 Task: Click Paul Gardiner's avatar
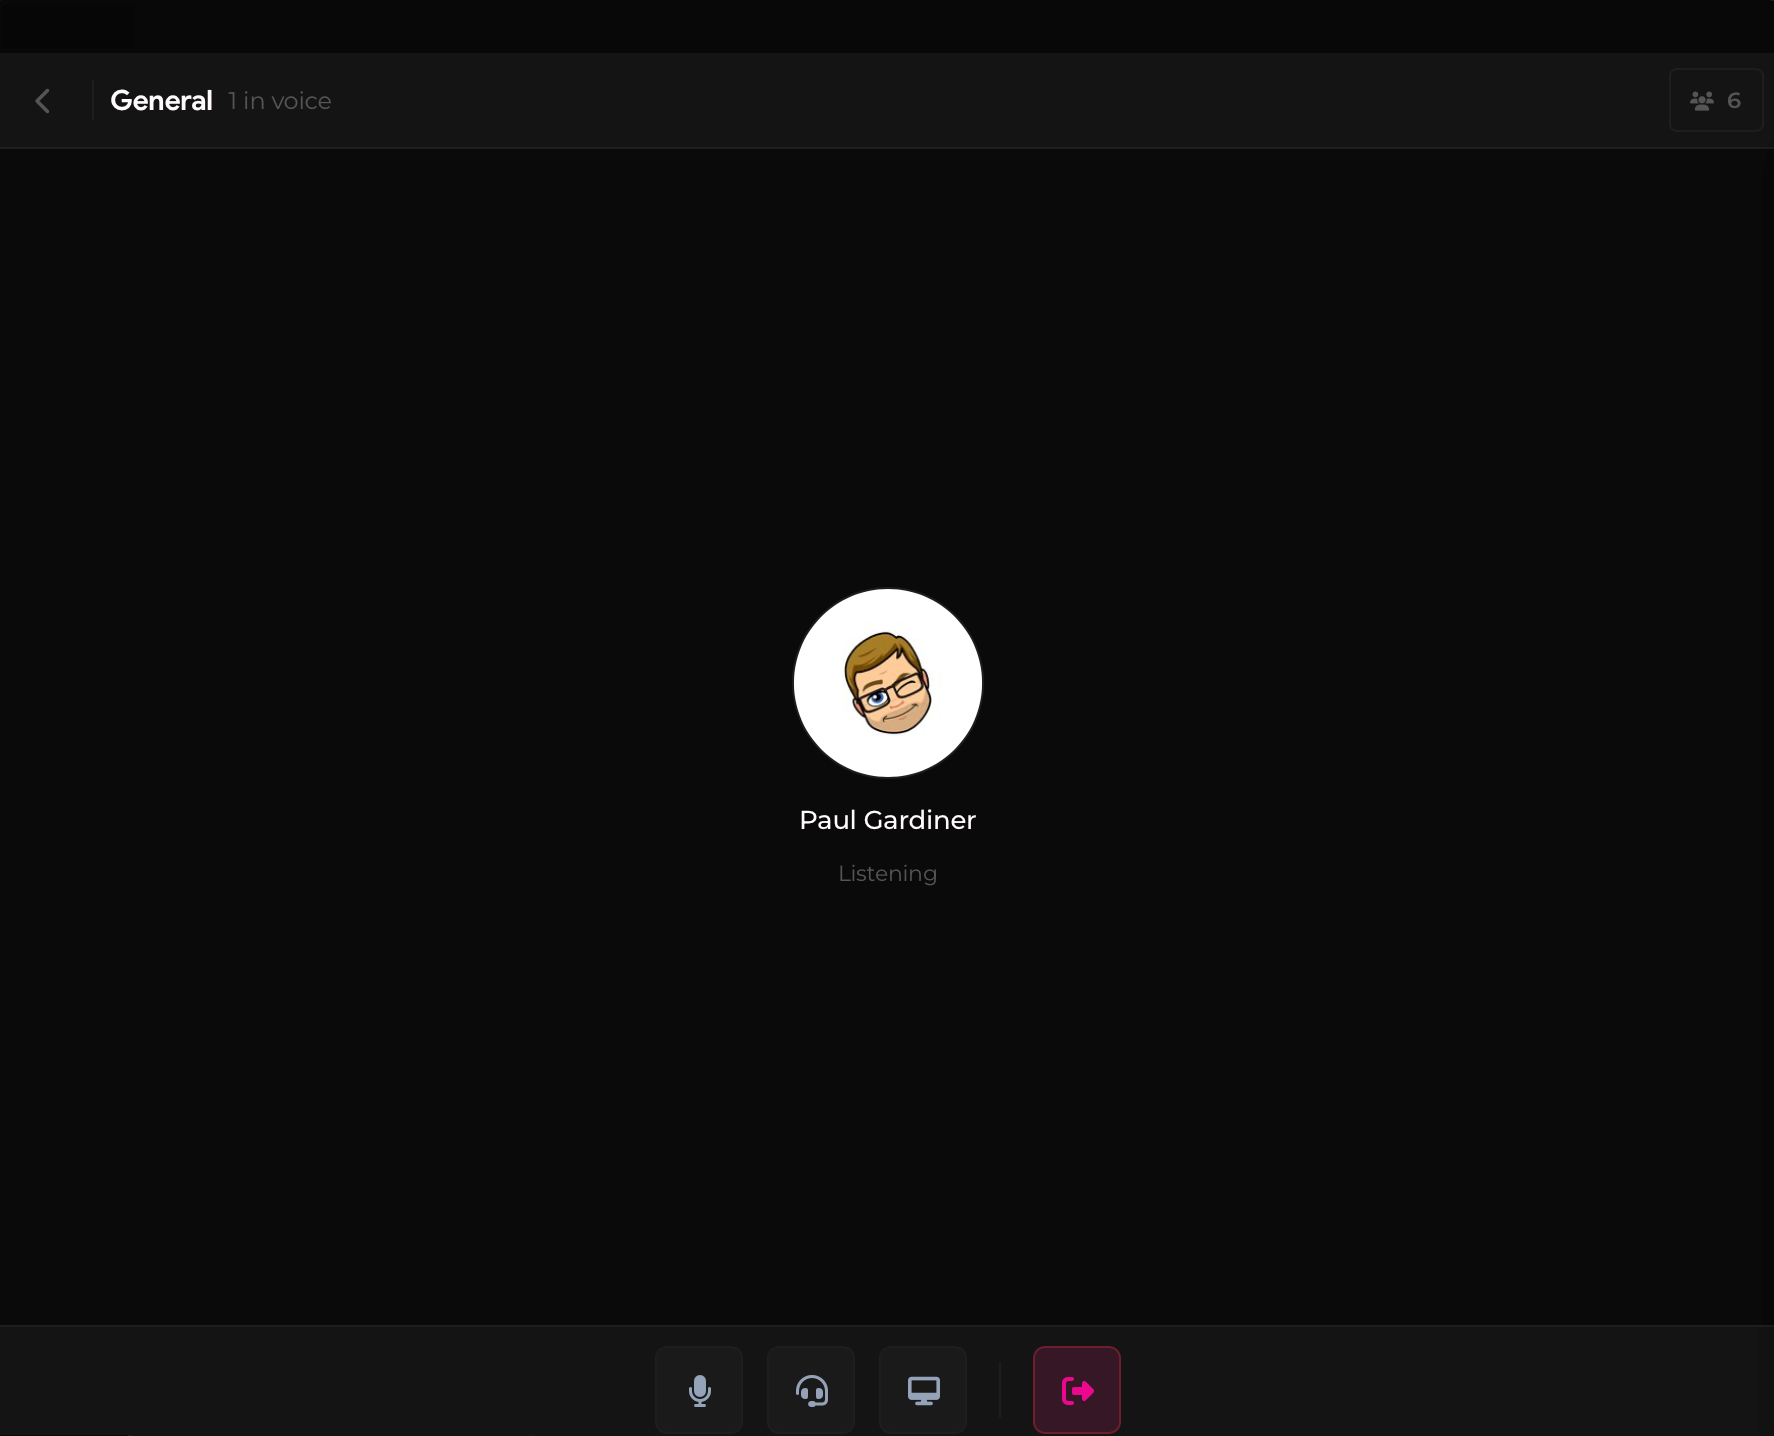(x=888, y=683)
